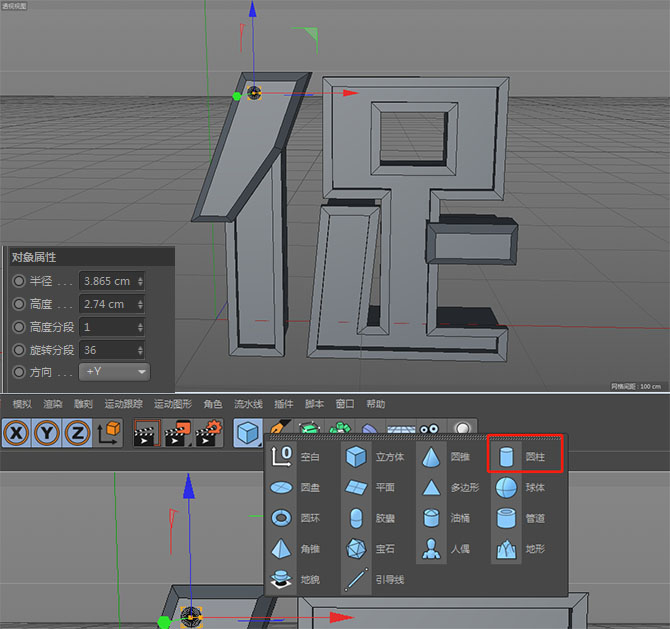Open the 运动跟踪 menu
Image resolution: width=670 pixels, height=629 pixels.
(x=123, y=404)
